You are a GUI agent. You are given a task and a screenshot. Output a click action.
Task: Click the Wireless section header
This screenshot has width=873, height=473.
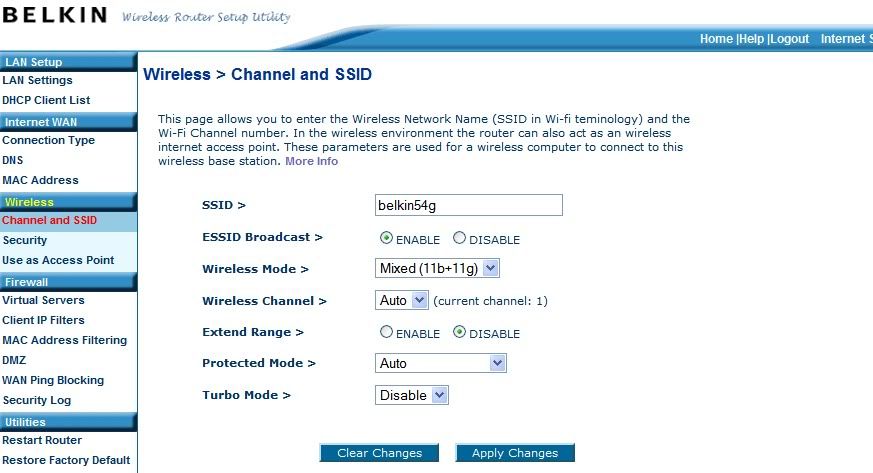[68, 202]
